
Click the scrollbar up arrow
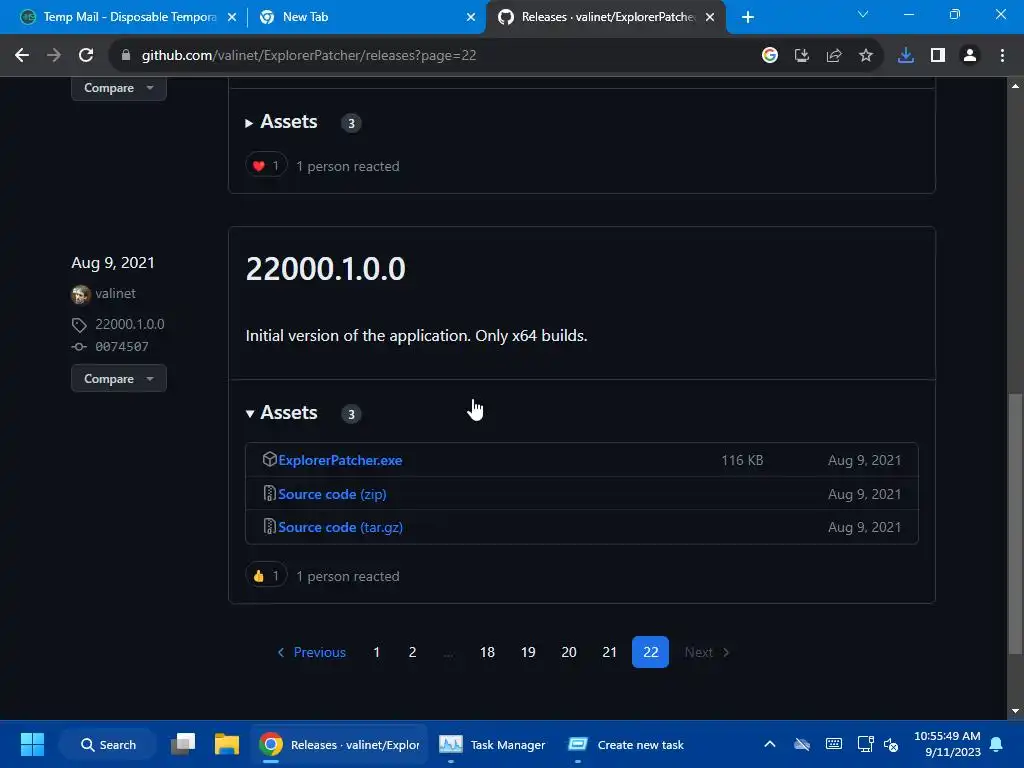click(1015, 86)
